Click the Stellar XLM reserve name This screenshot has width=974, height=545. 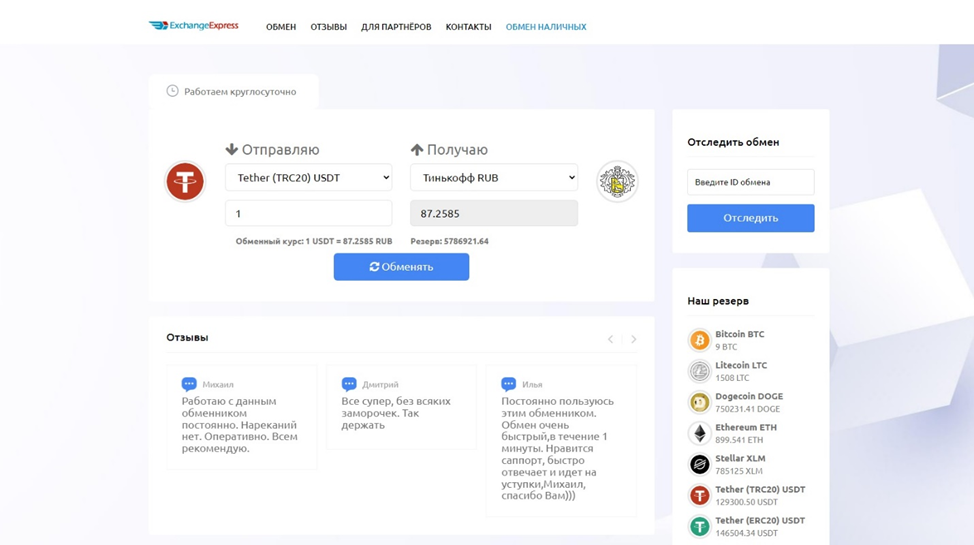point(740,458)
